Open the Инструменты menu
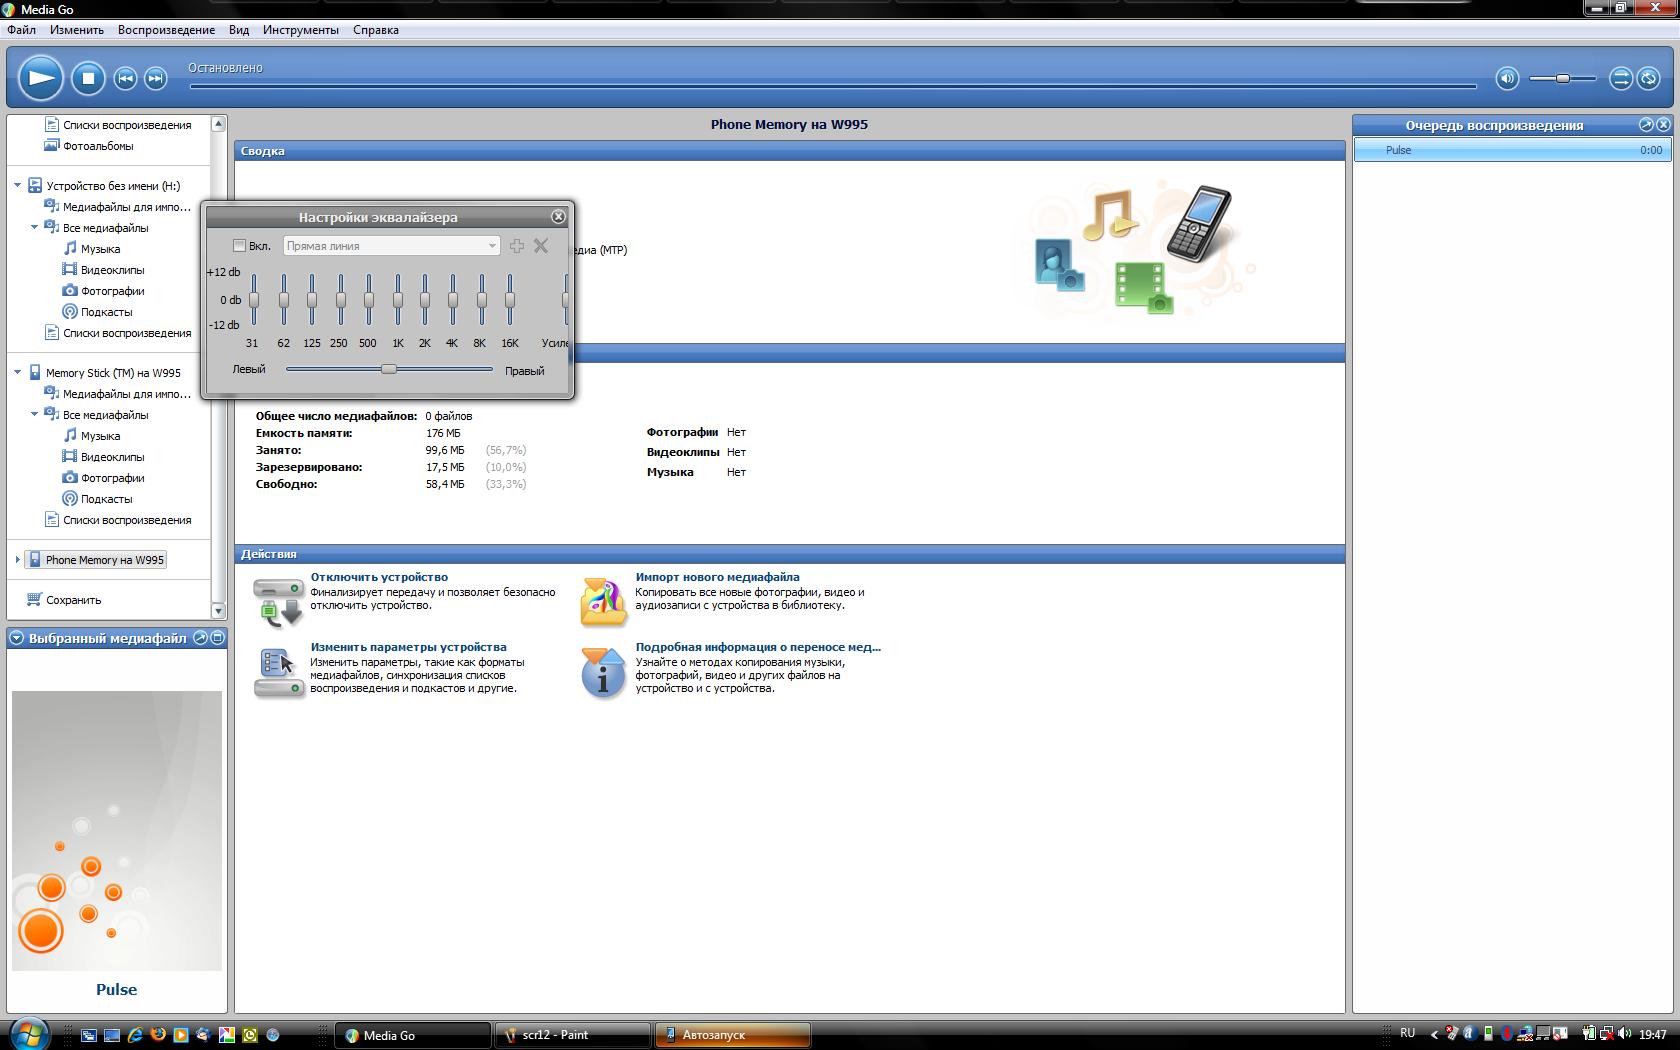This screenshot has width=1680, height=1050. point(301,30)
